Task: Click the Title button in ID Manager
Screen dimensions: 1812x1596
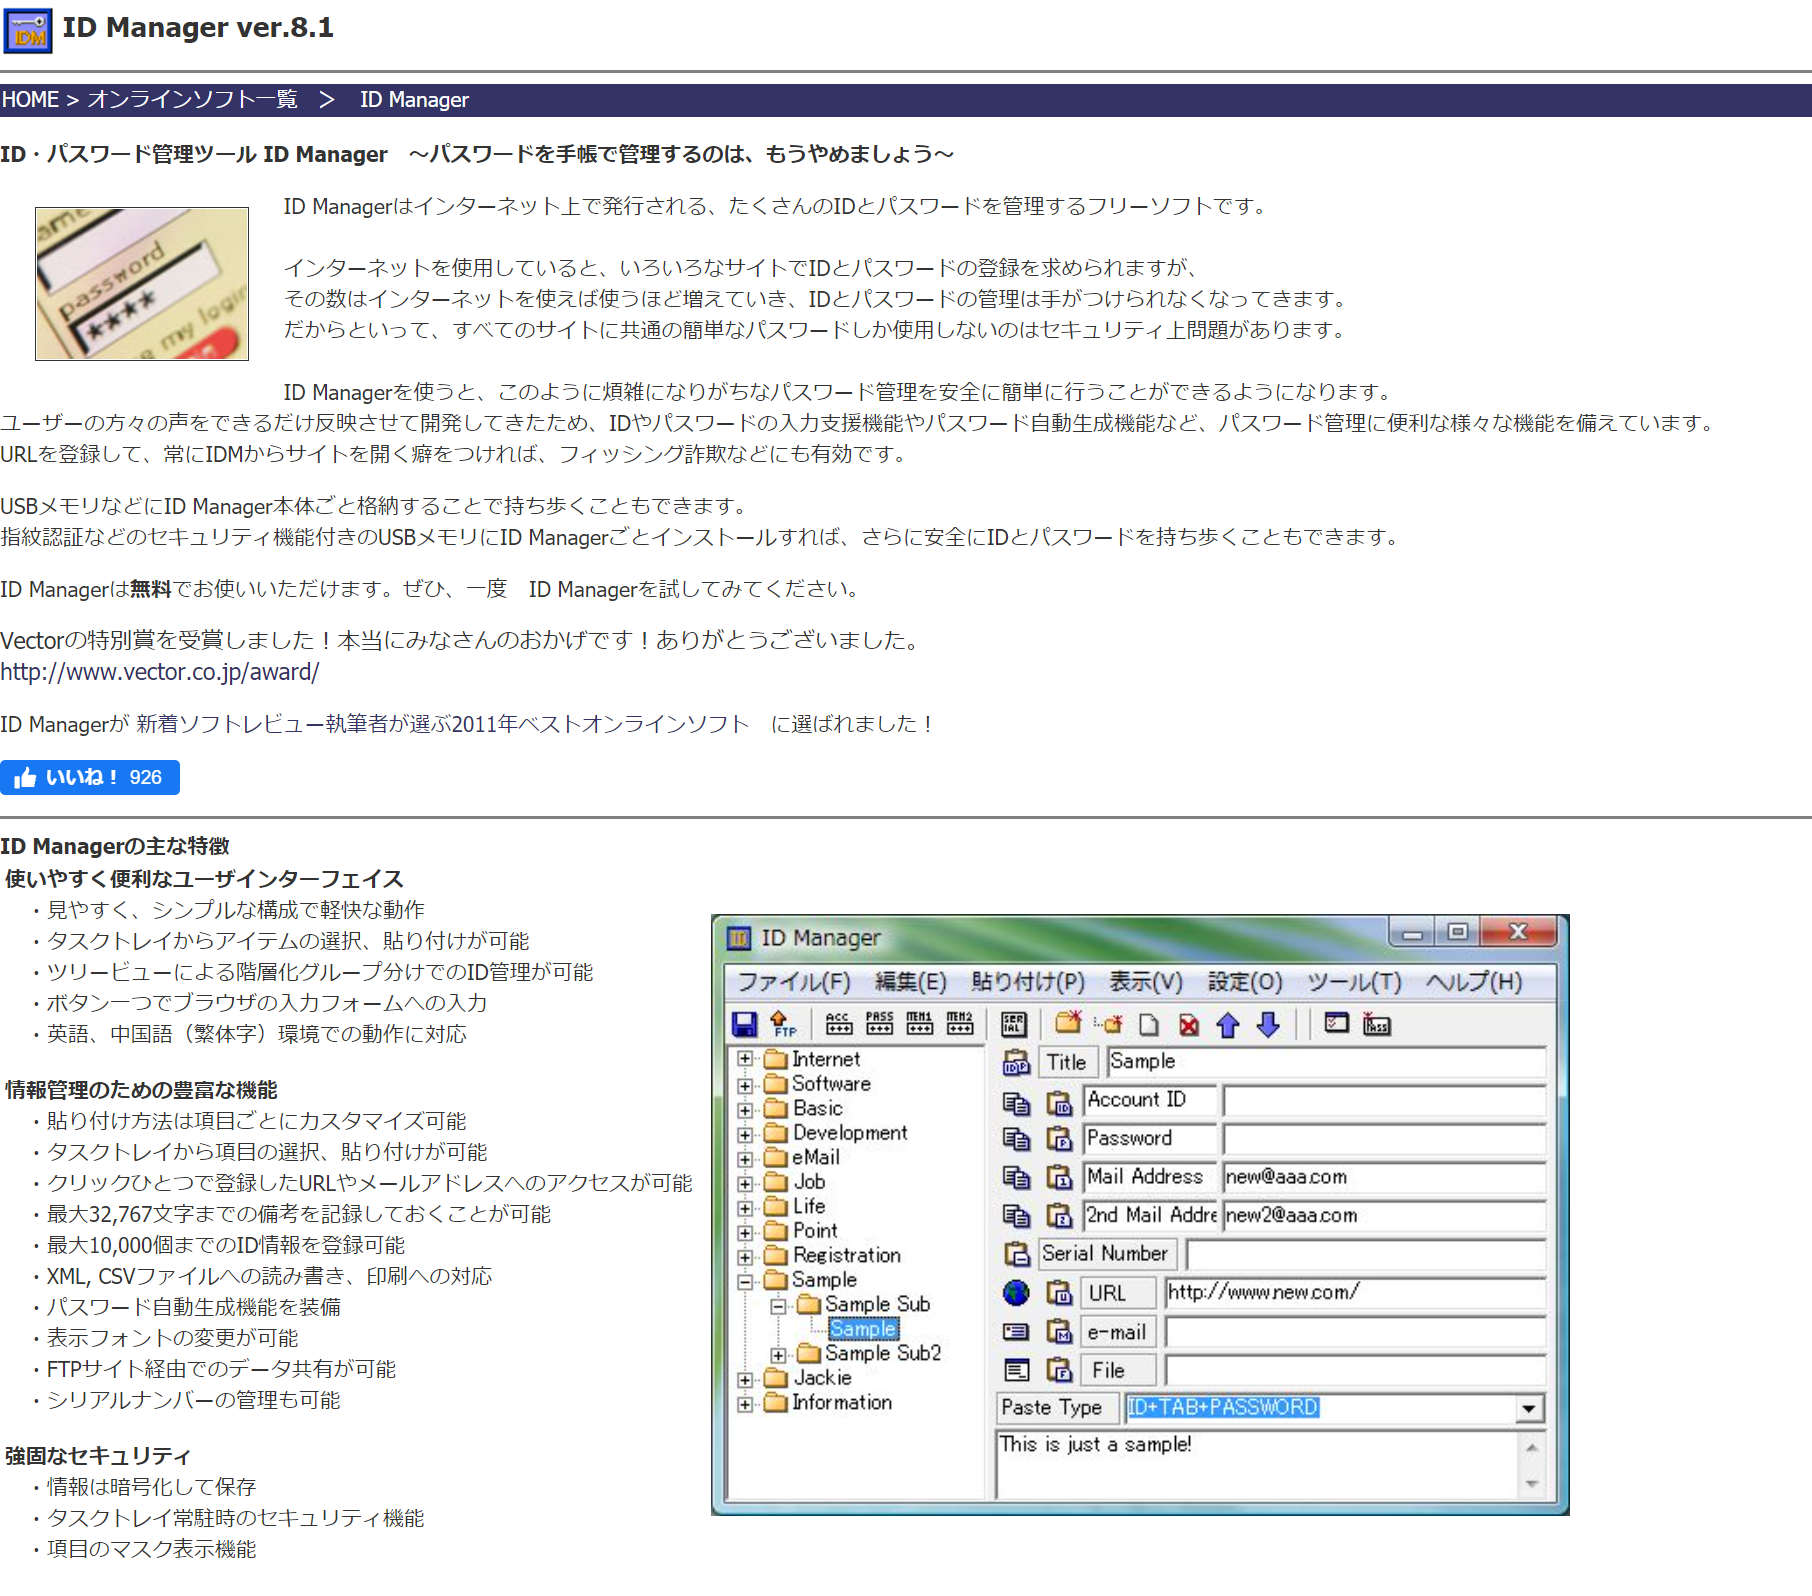Action: pos(1067,1062)
